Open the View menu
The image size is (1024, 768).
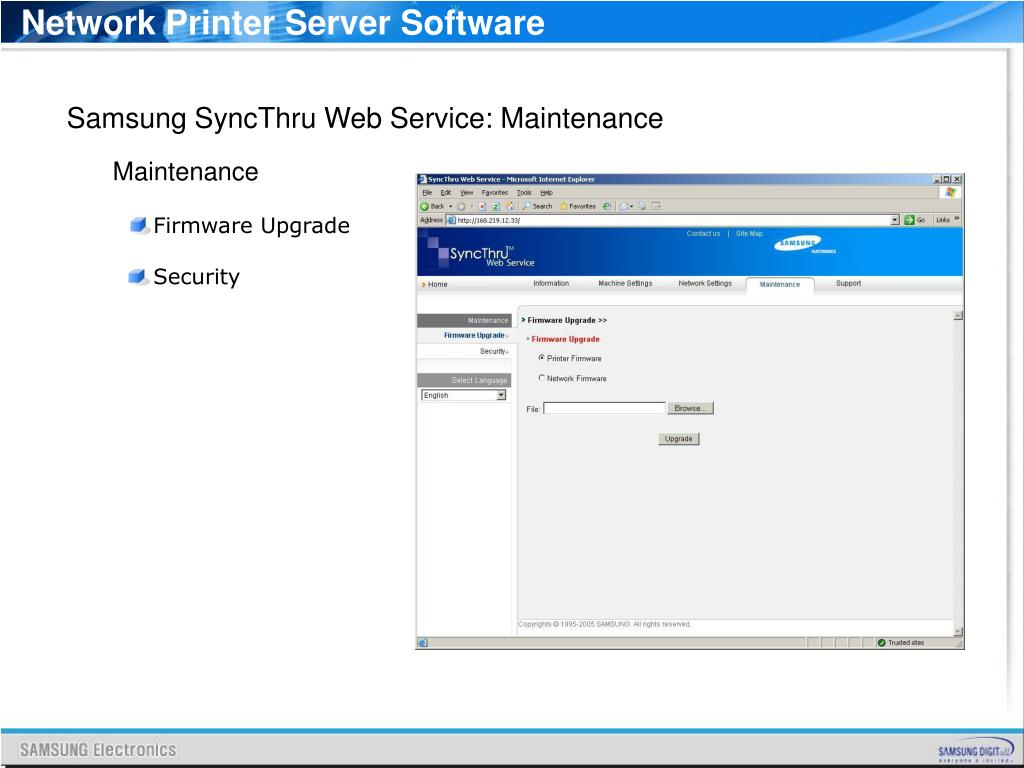click(466, 193)
